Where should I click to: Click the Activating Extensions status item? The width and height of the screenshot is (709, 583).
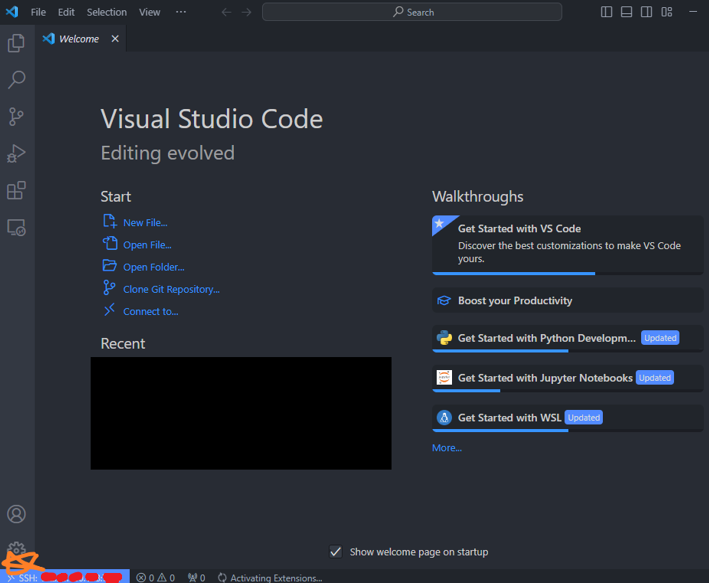(270, 578)
